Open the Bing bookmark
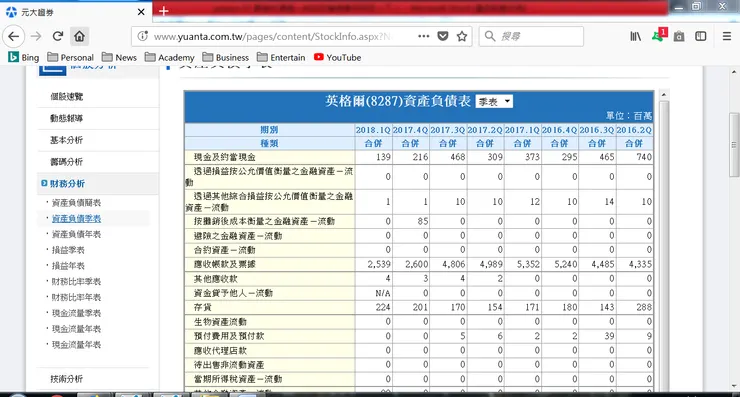The height and width of the screenshot is (397, 740). (x=24, y=58)
